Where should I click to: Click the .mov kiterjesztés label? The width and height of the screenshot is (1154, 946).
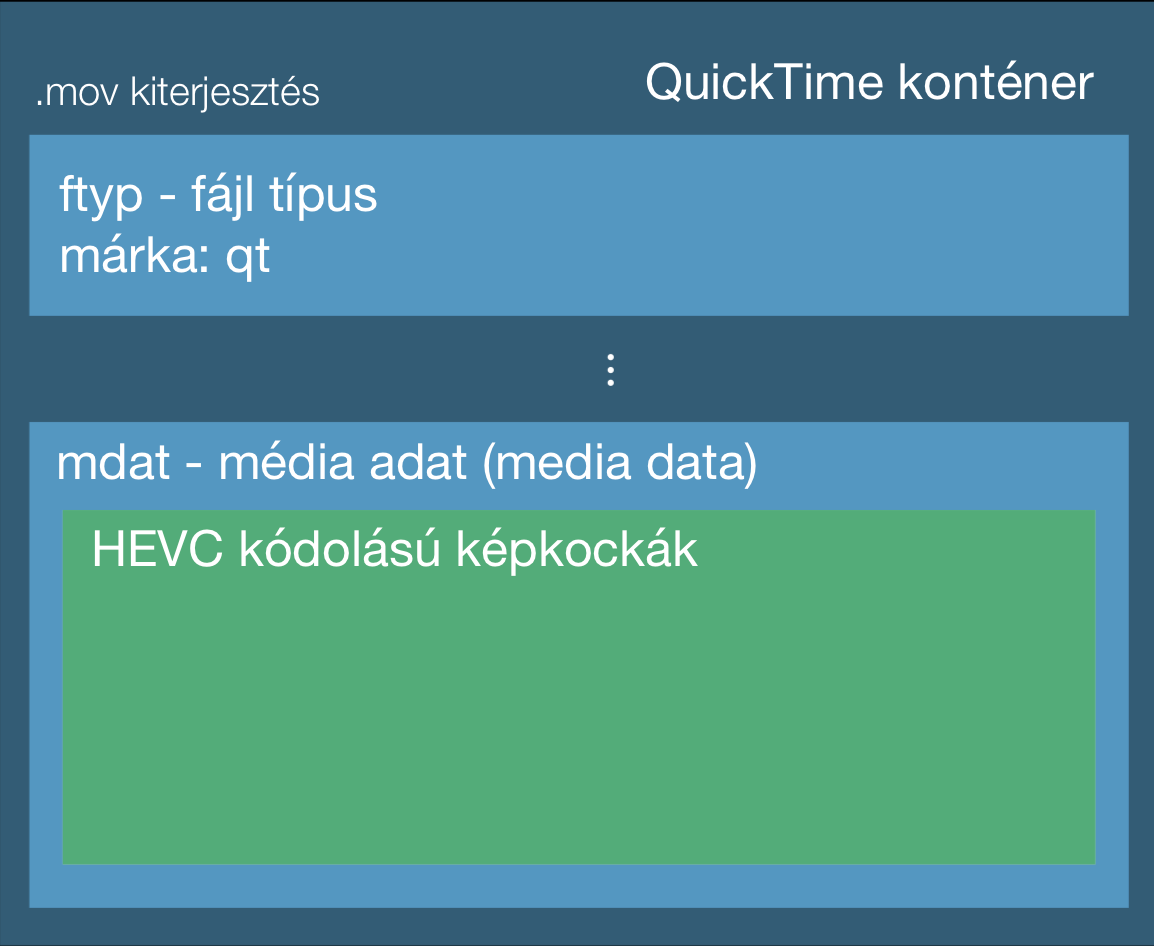[177, 93]
